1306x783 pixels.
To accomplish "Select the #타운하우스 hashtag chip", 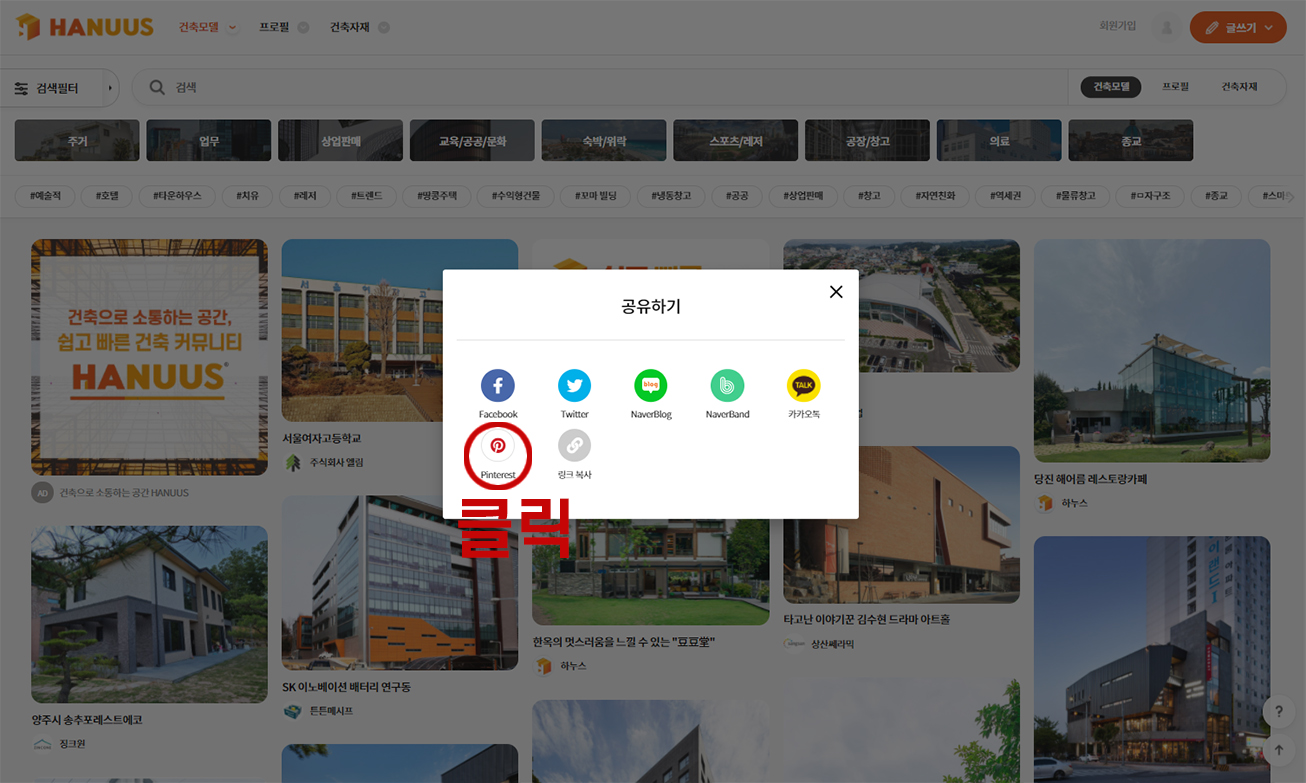I will click(176, 196).
